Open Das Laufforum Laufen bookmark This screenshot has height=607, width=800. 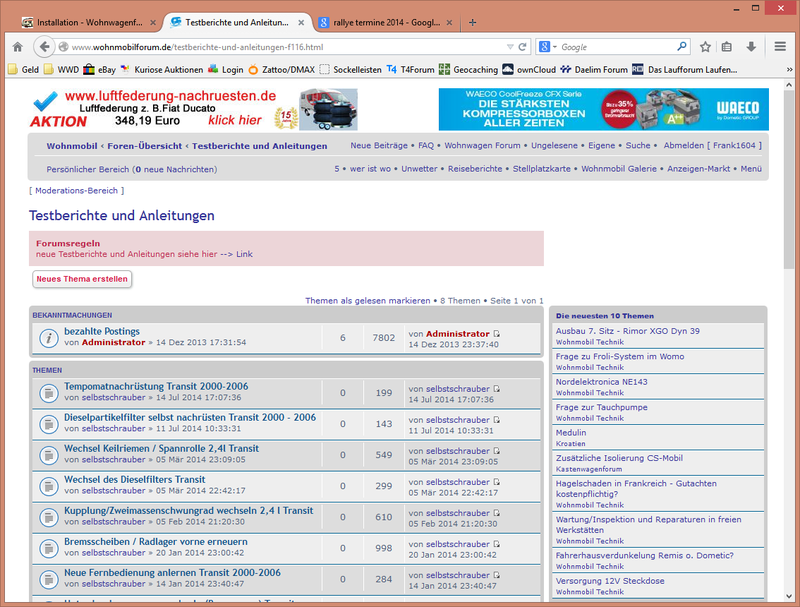[x=685, y=69]
